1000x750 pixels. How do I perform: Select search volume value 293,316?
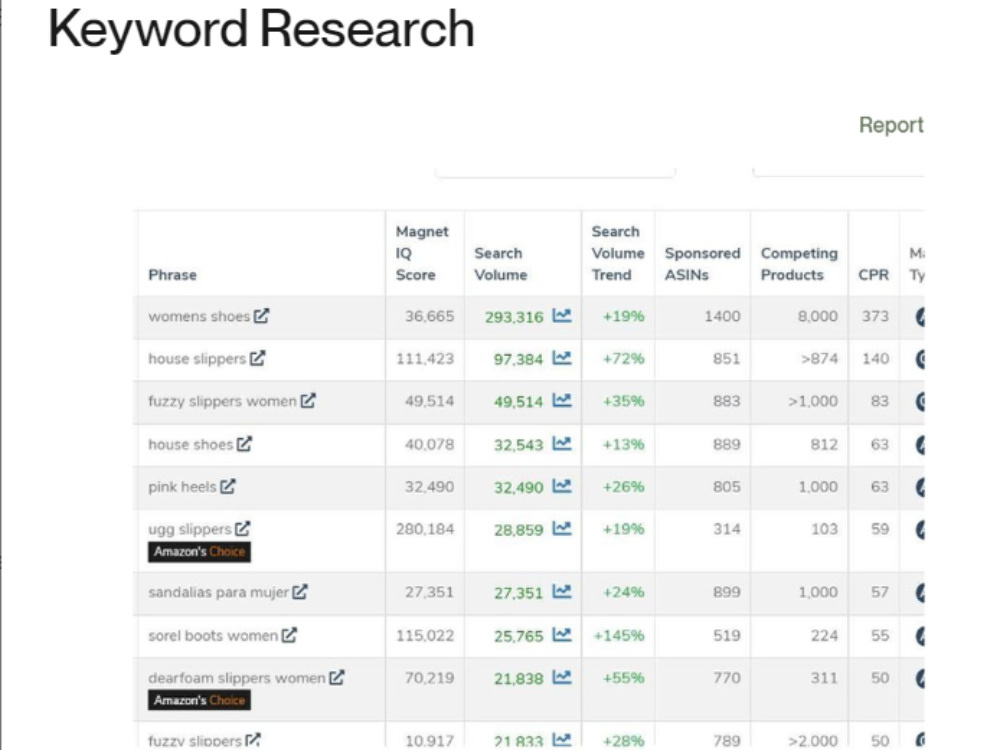[514, 317]
